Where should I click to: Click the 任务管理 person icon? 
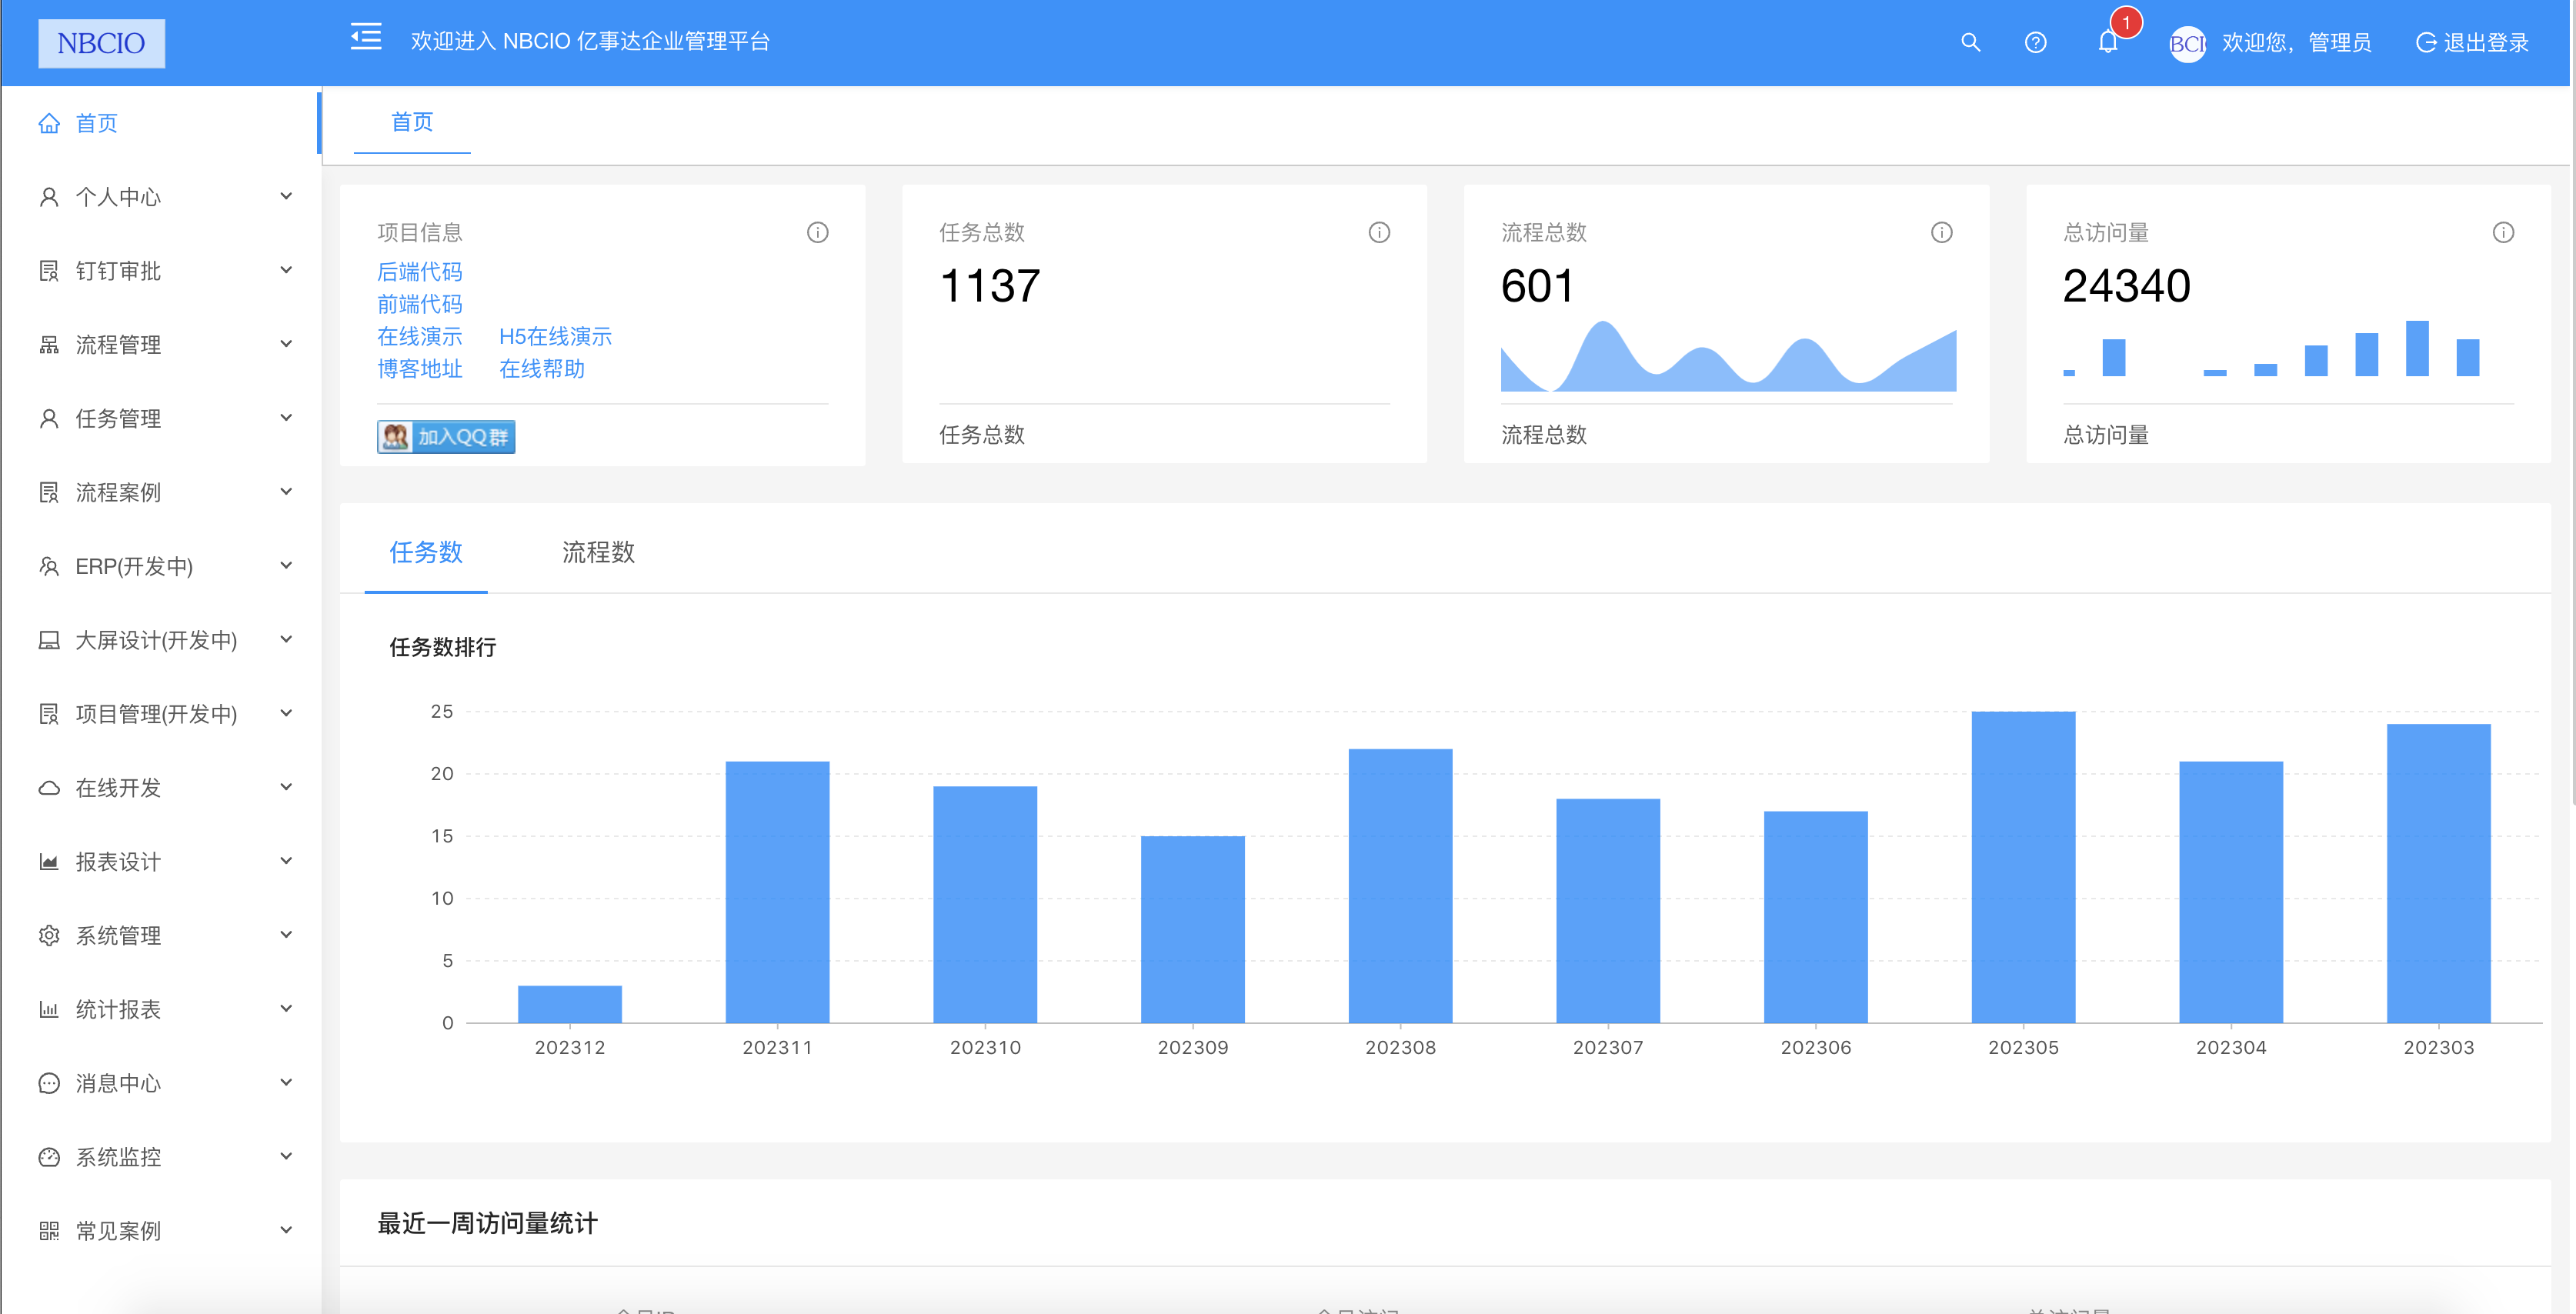click(49, 419)
